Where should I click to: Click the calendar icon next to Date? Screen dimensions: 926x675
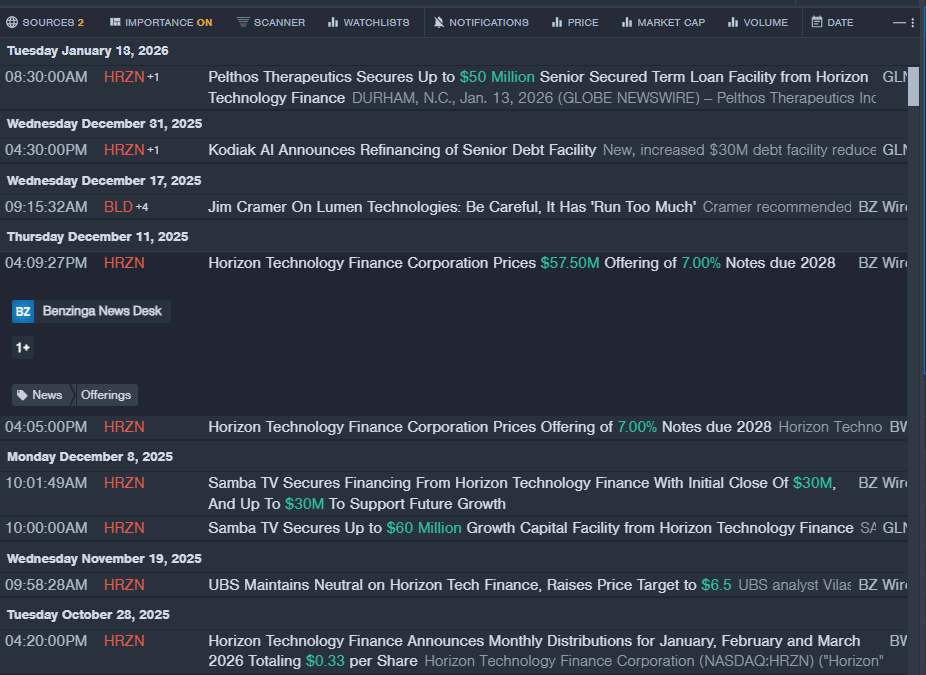(x=817, y=22)
